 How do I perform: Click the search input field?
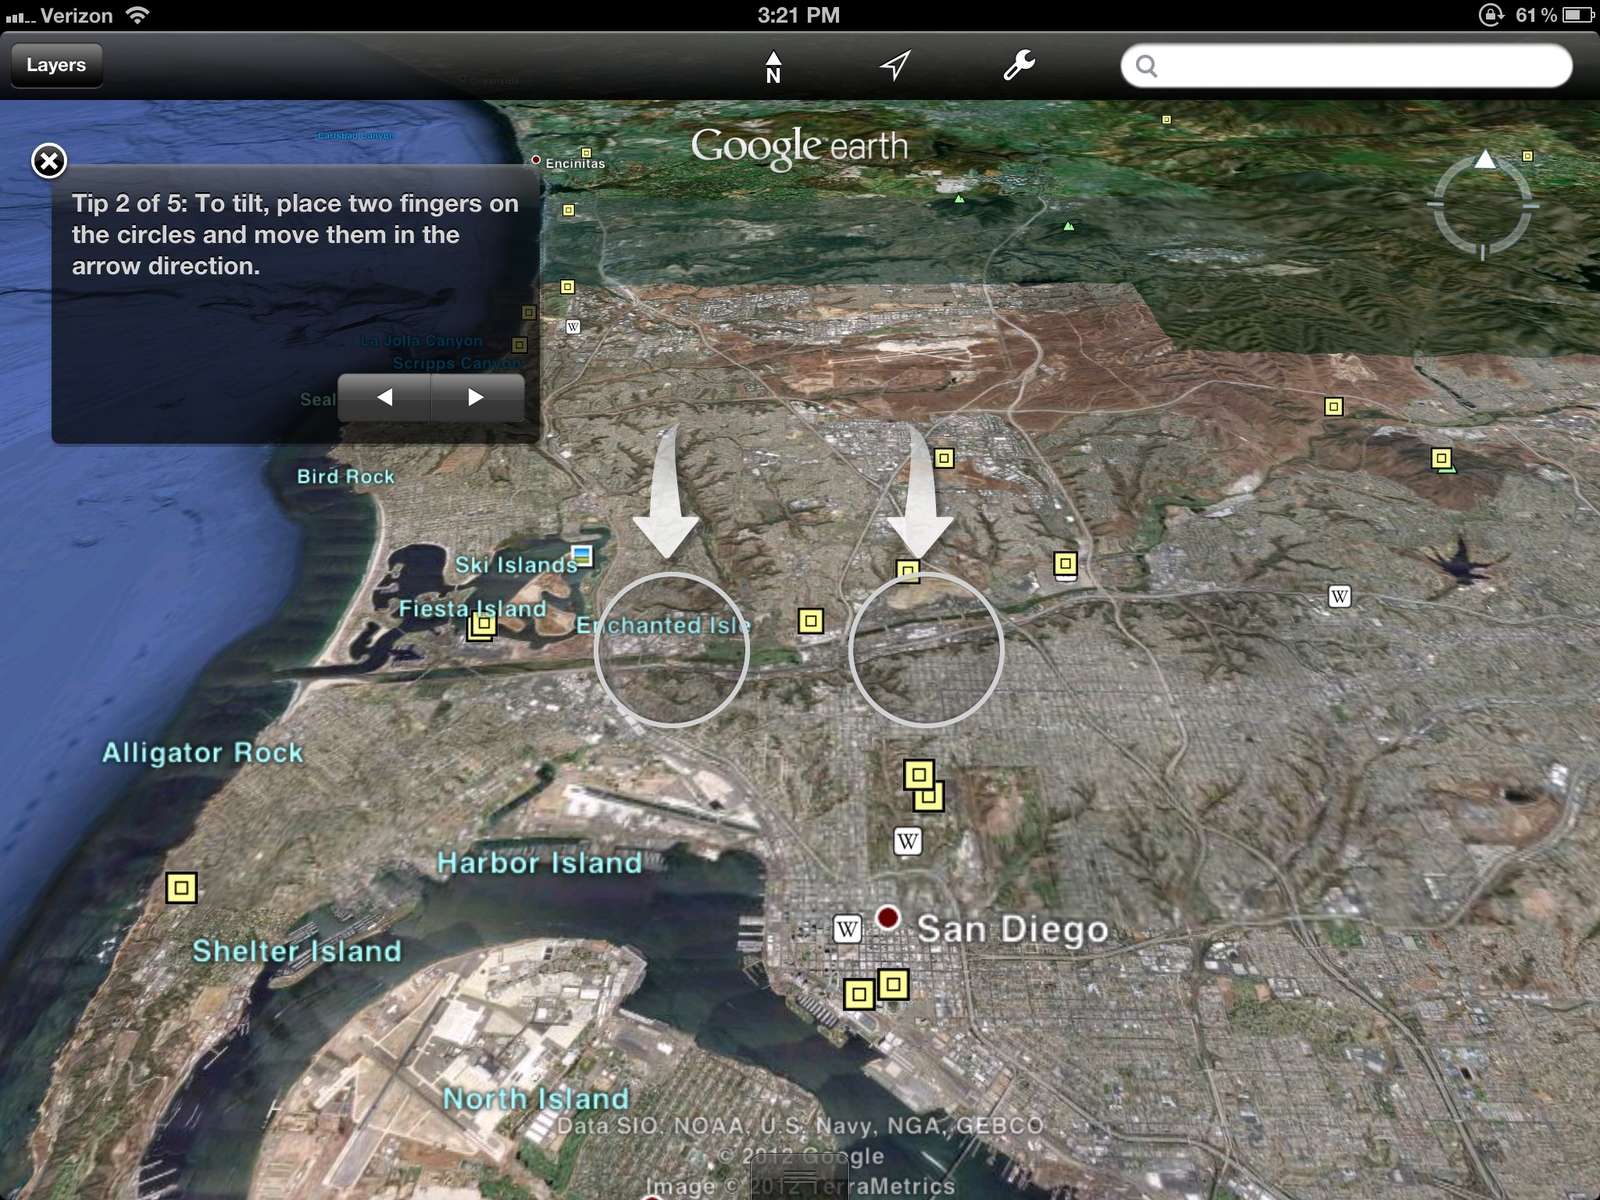[1346, 66]
